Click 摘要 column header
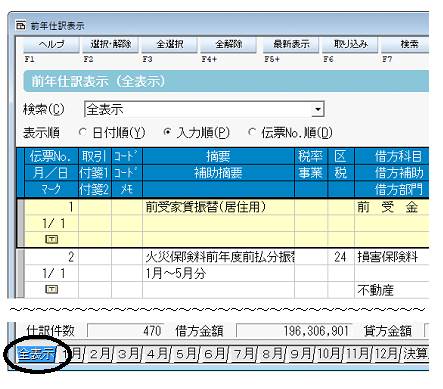443x389 pixels. pyautogui.click(x=218, y=156)
